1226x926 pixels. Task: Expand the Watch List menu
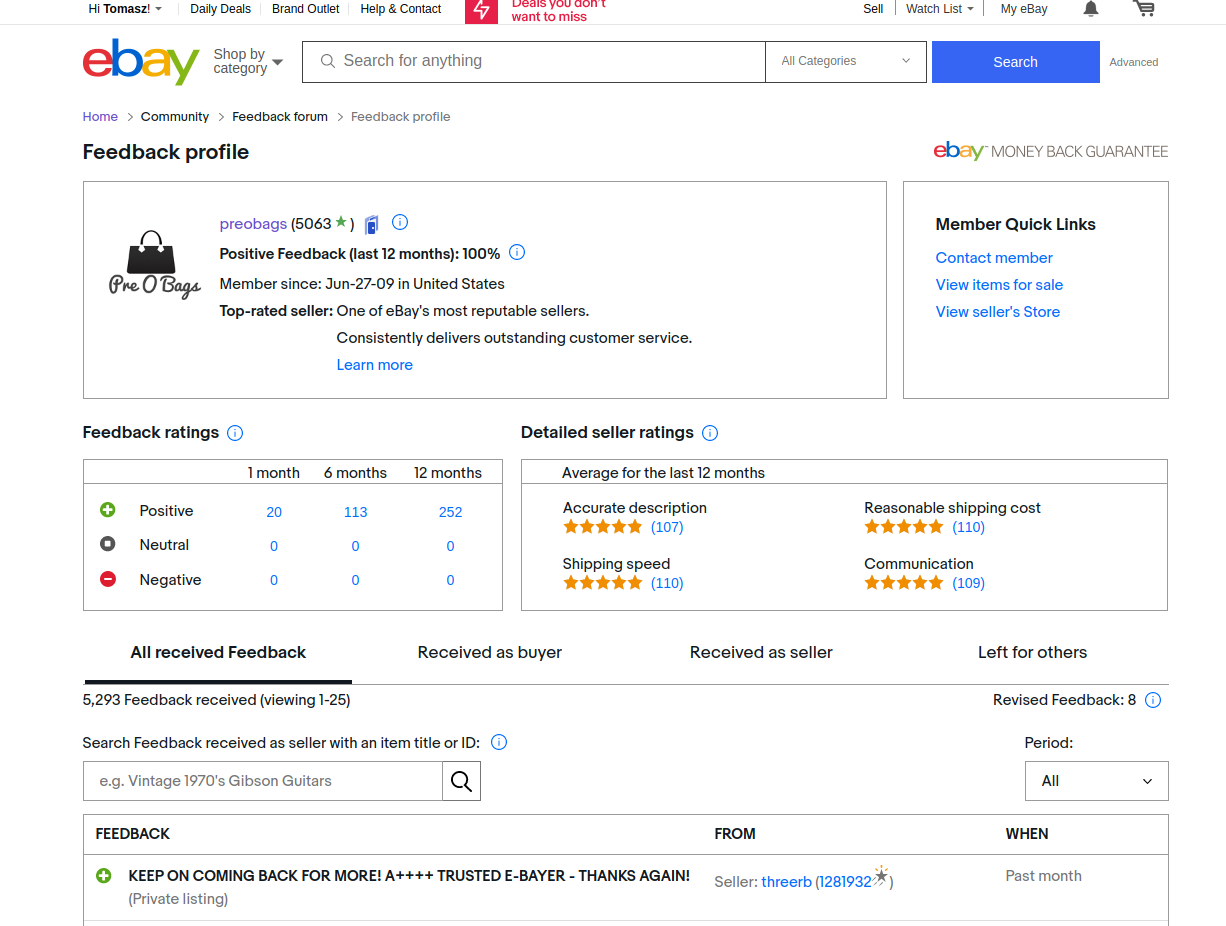tap(939, 9)
